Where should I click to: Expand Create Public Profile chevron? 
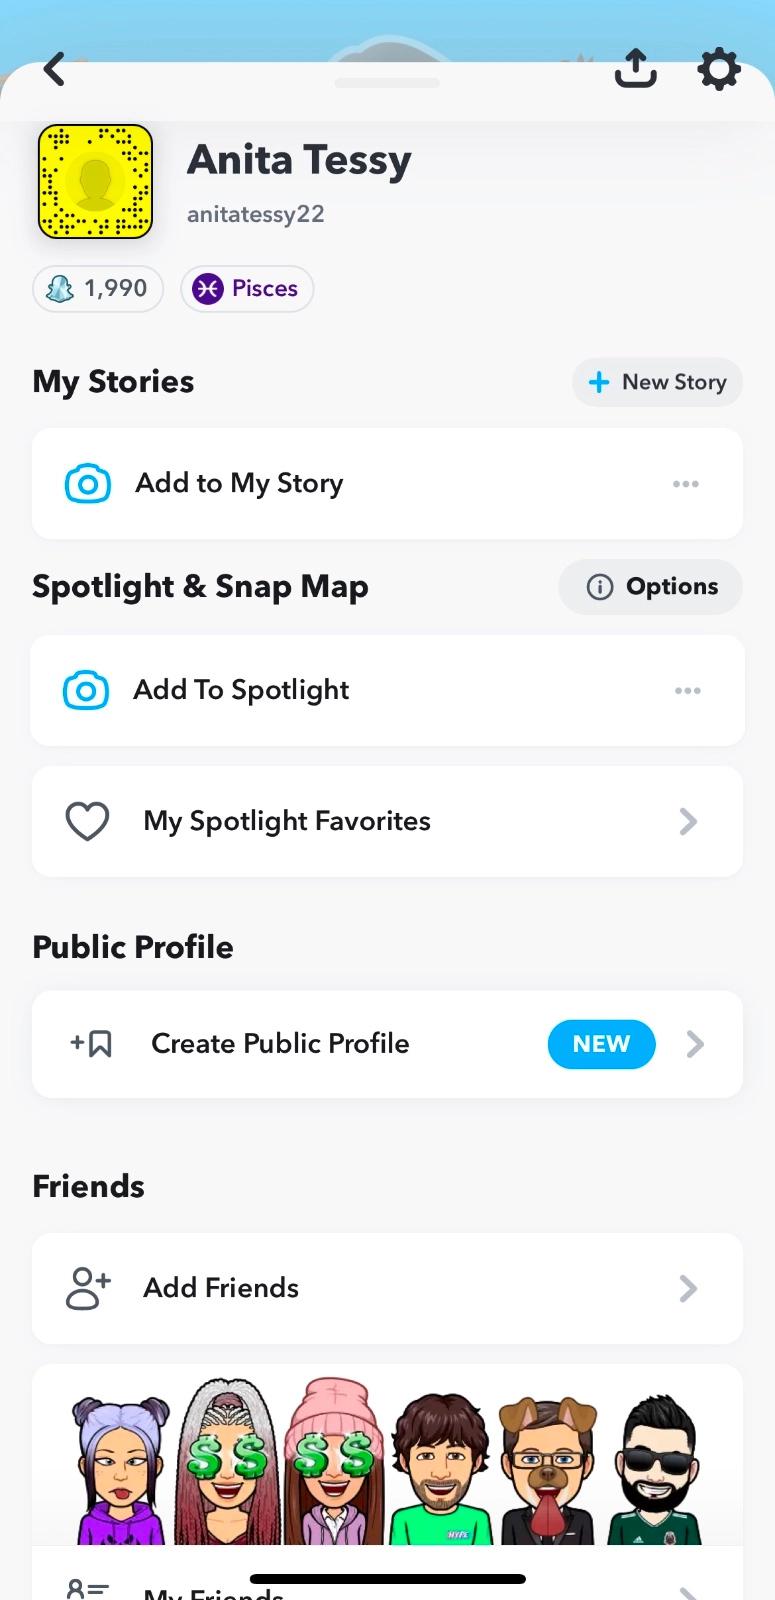(695, 1044)
